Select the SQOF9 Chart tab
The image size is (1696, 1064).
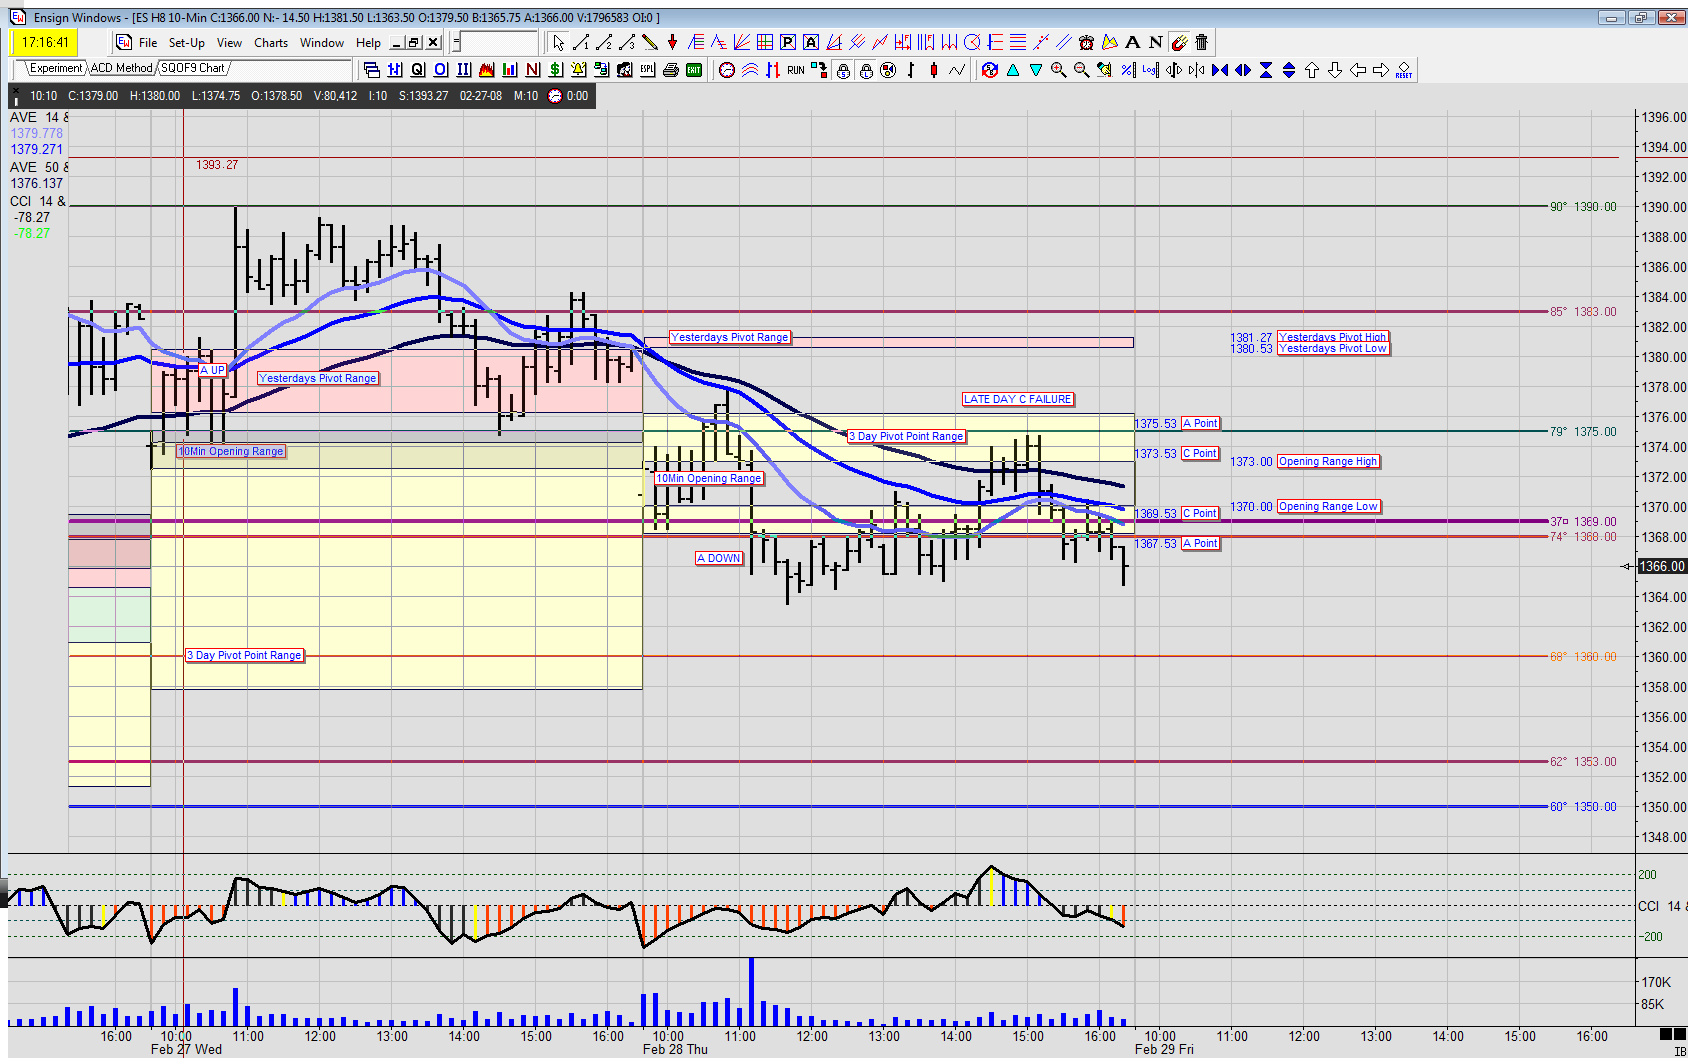[x=193, y=68]
